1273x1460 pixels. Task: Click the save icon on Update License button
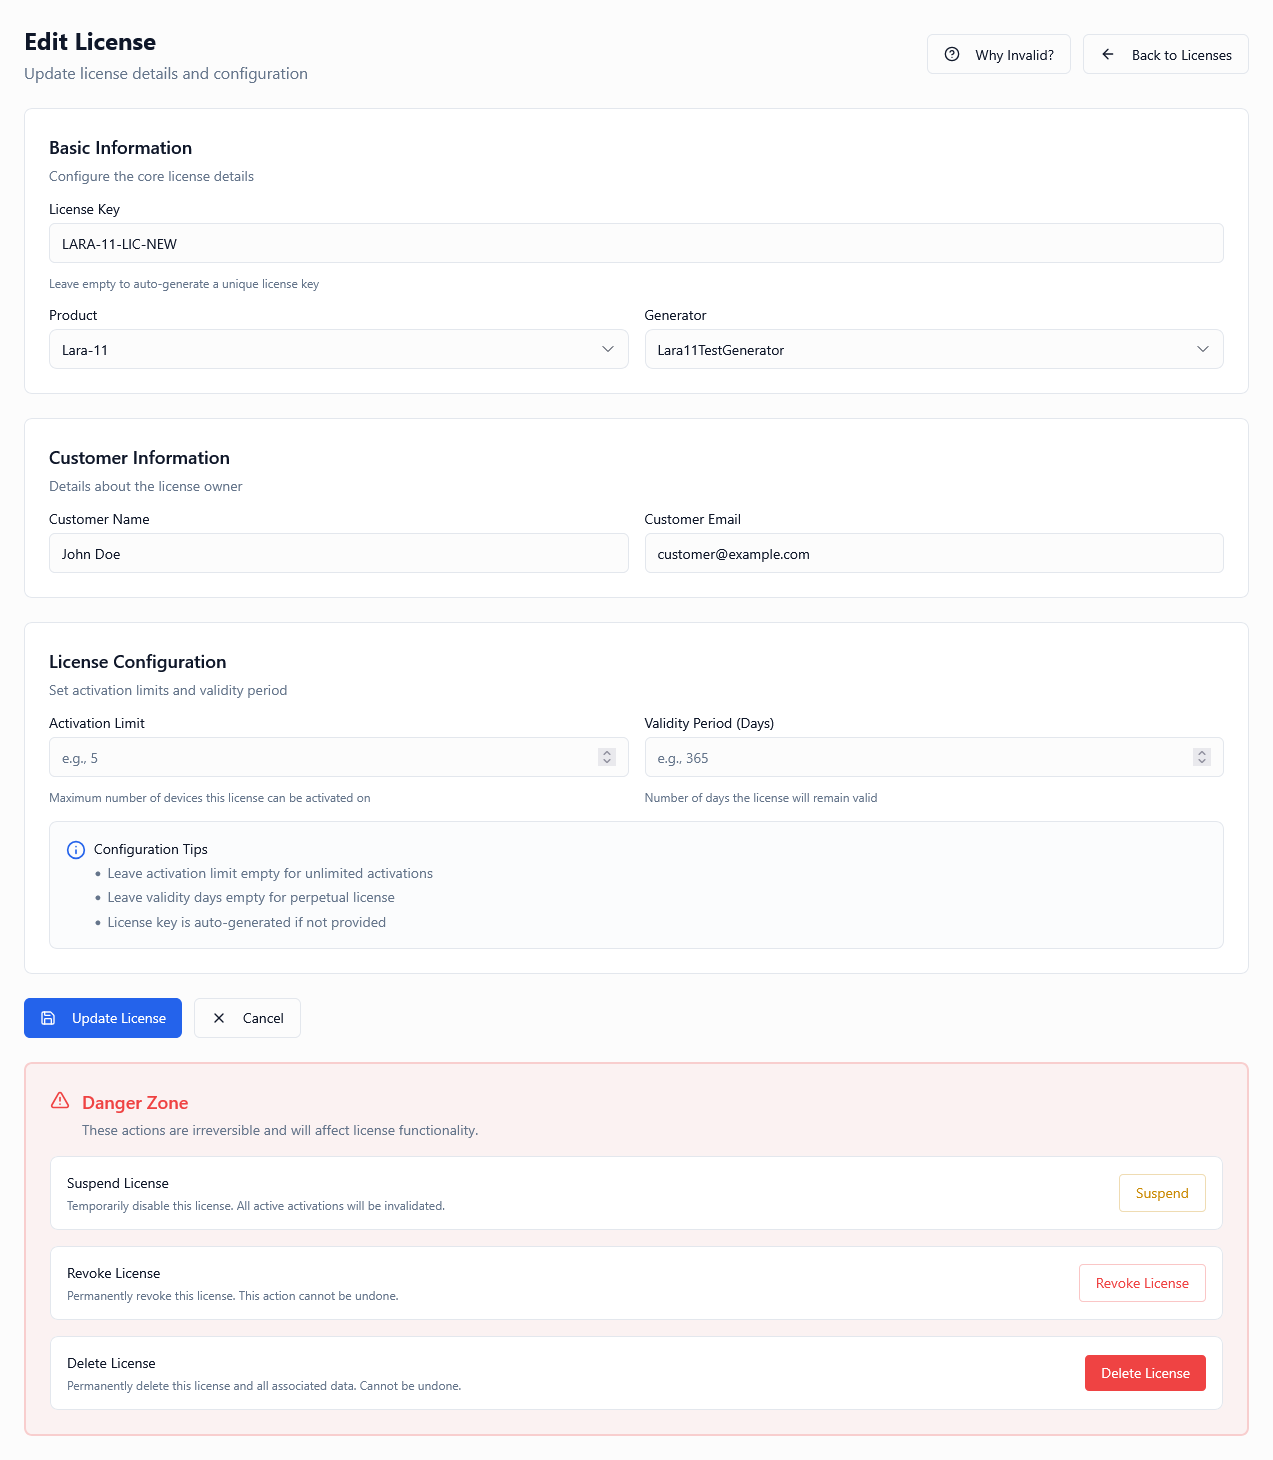[x=48, y=1018]
